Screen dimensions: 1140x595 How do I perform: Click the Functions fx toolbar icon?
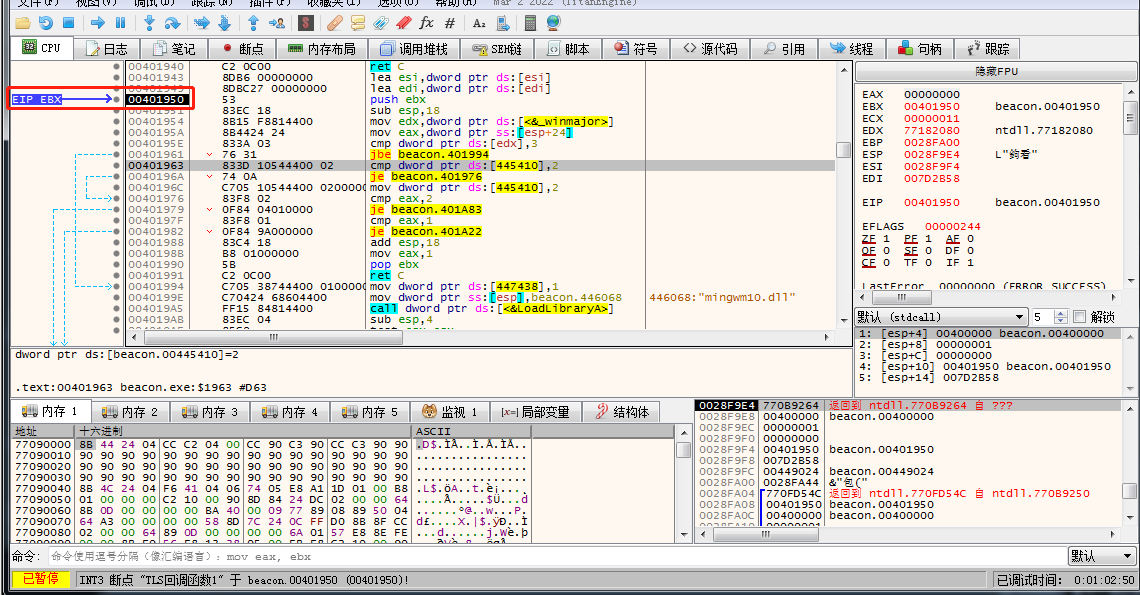click(x=427, y=22)
